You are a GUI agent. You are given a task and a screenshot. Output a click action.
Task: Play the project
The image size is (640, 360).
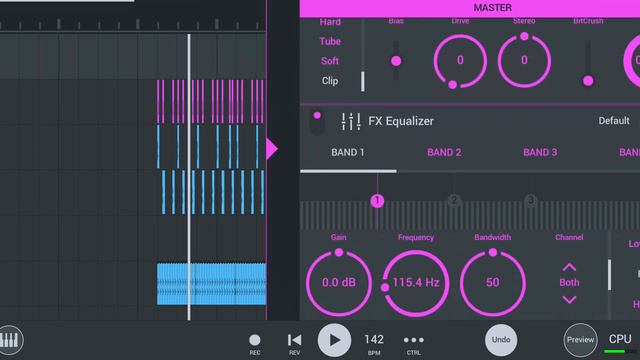(x=334, y=340)
